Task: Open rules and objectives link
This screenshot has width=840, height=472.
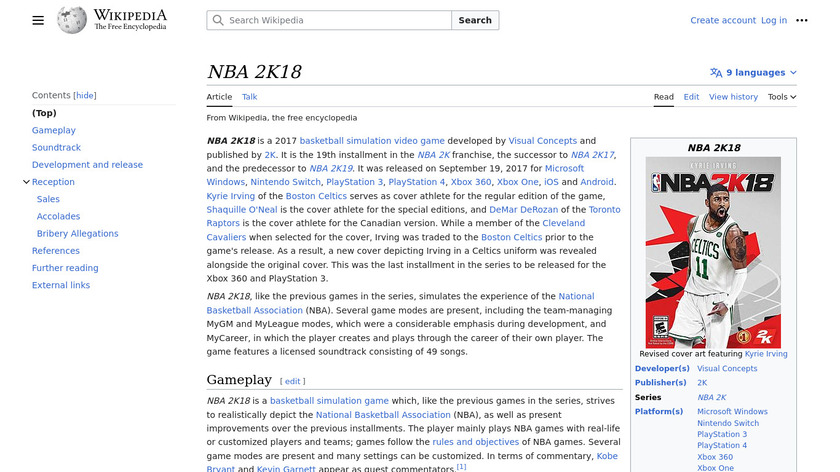Action: pos(476,443)
